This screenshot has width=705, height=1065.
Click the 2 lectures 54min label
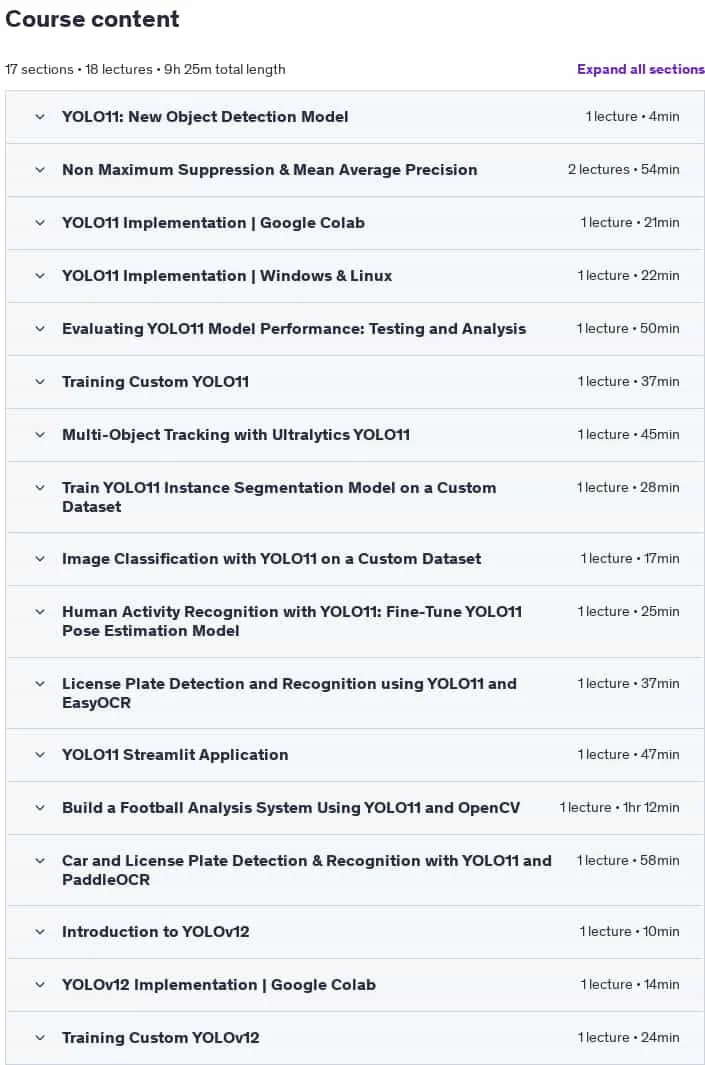pos(623,170)
